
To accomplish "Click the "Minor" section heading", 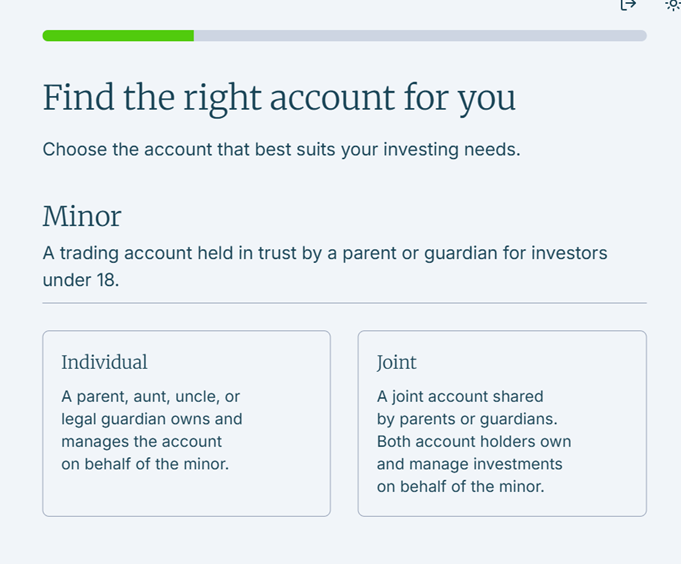I will point(82,216).
